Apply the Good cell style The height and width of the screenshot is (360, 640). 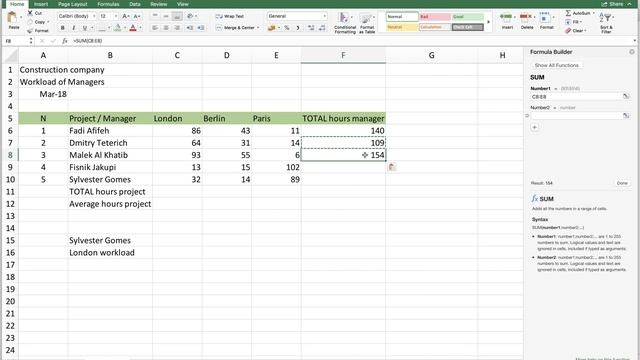(468, 17)
